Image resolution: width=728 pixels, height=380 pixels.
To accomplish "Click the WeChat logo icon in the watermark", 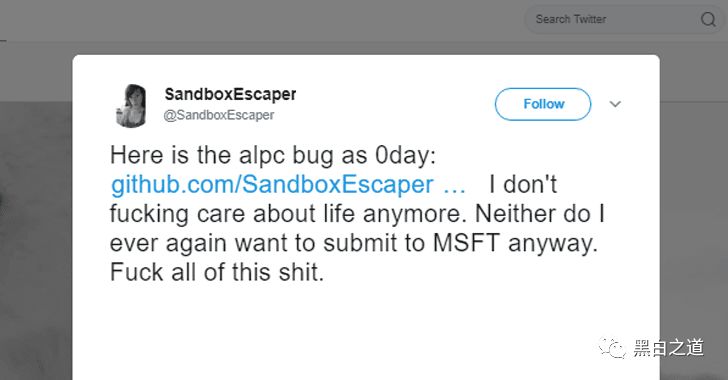I will 612,347.
